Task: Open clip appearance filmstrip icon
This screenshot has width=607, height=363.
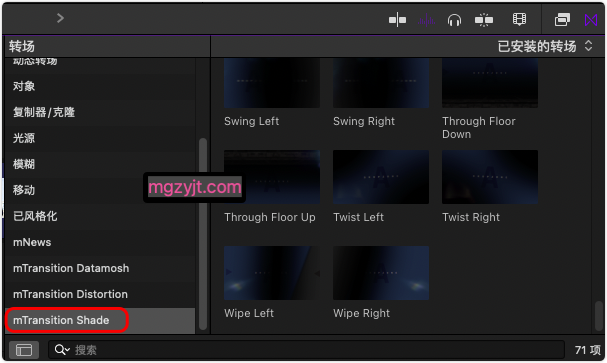Action: tap(519, 19)
